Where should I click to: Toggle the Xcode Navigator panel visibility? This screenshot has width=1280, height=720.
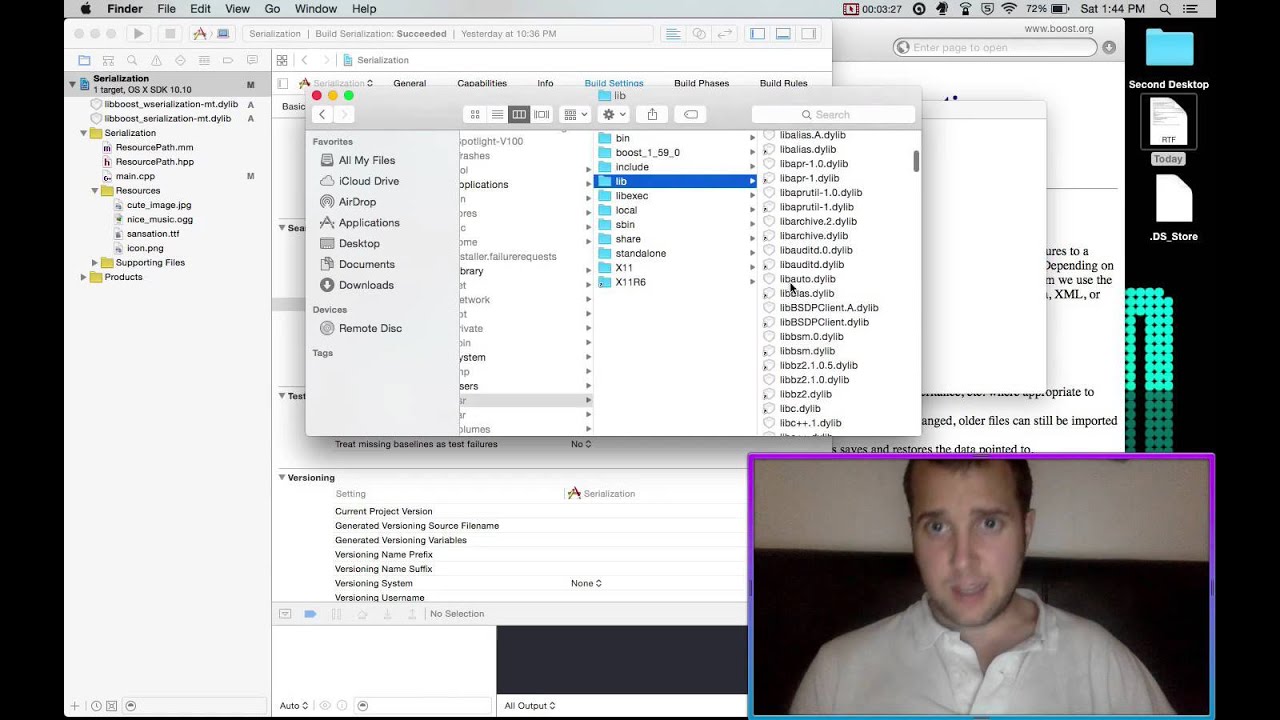pos(758,33)
